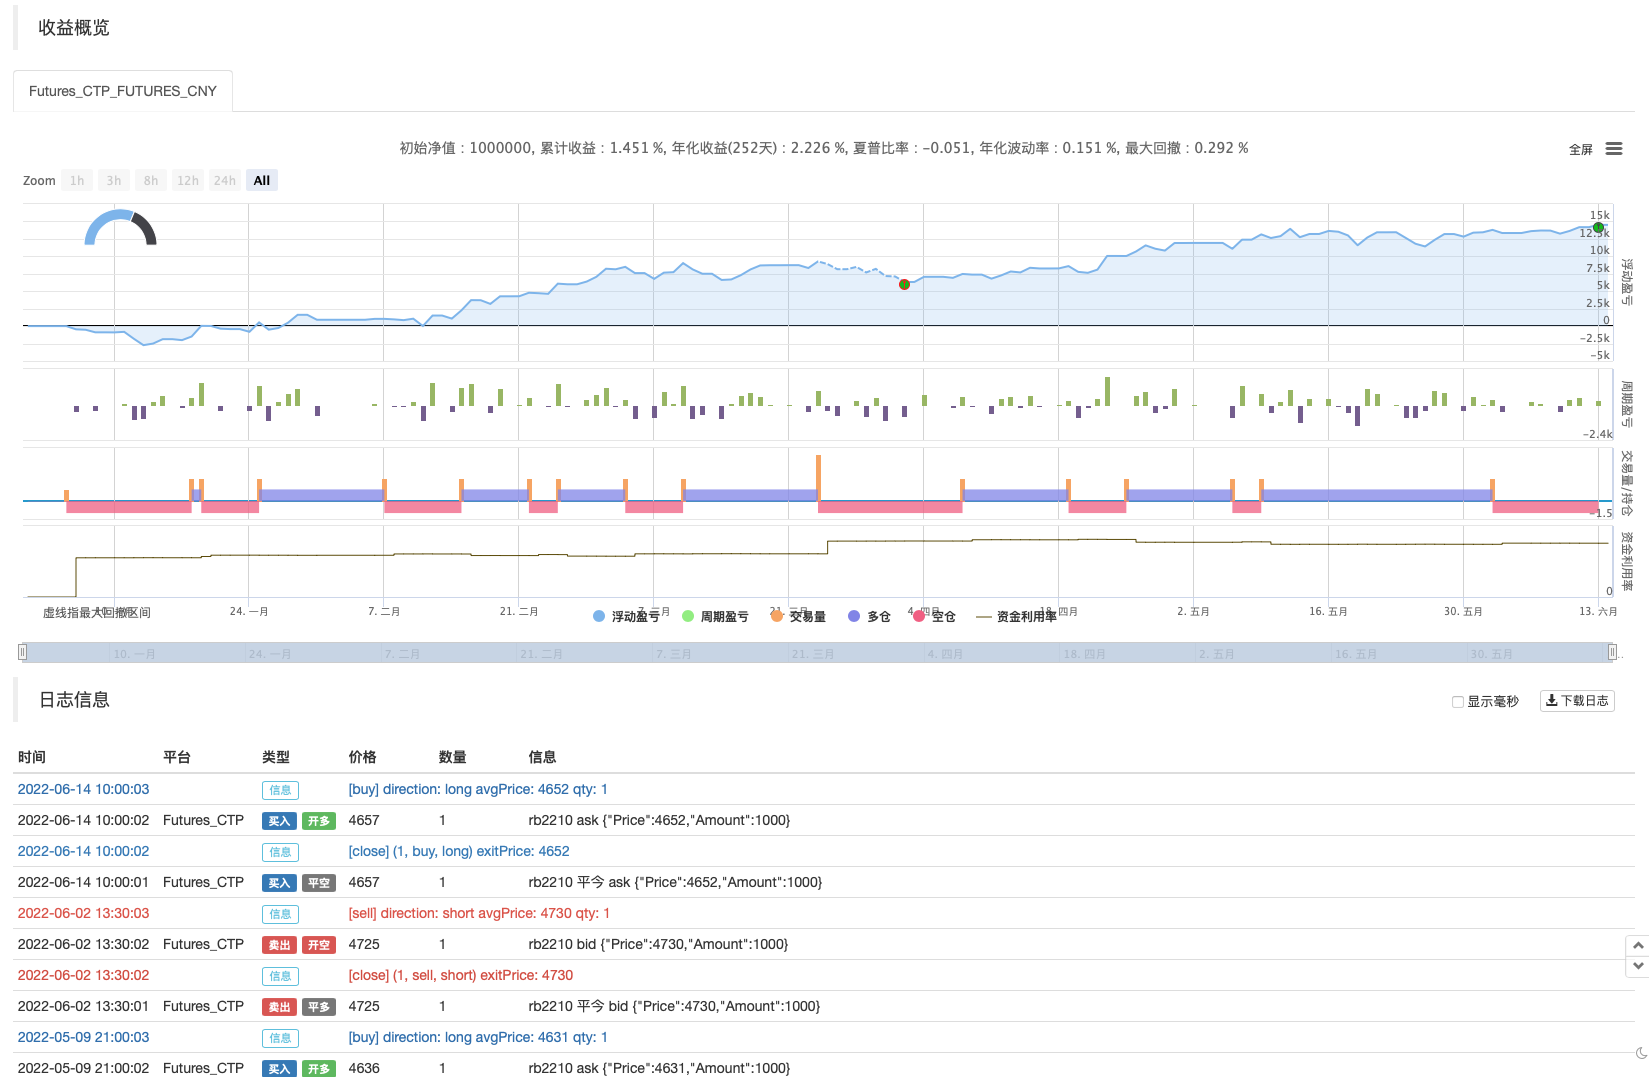Click the 日志信息 section heading
Viewport: 1649px width, 1077px height.
click(x=74, y=700)
